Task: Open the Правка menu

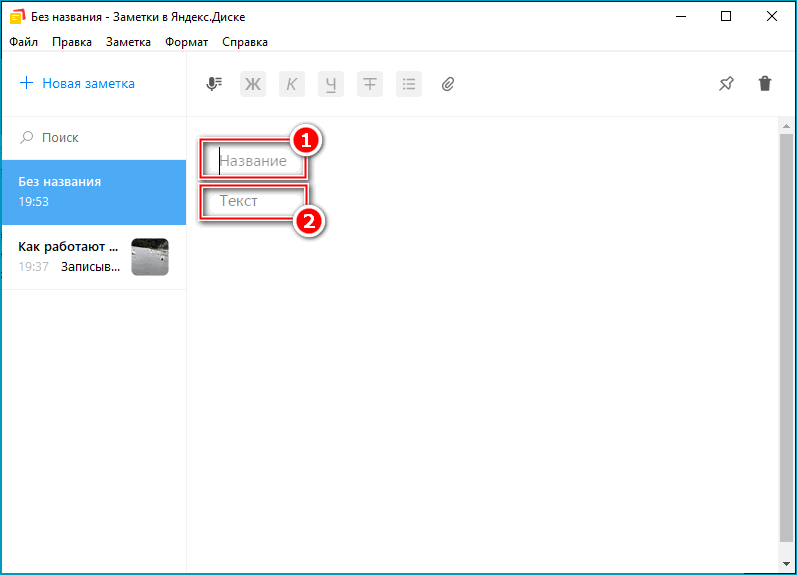Action: point(72,42)
